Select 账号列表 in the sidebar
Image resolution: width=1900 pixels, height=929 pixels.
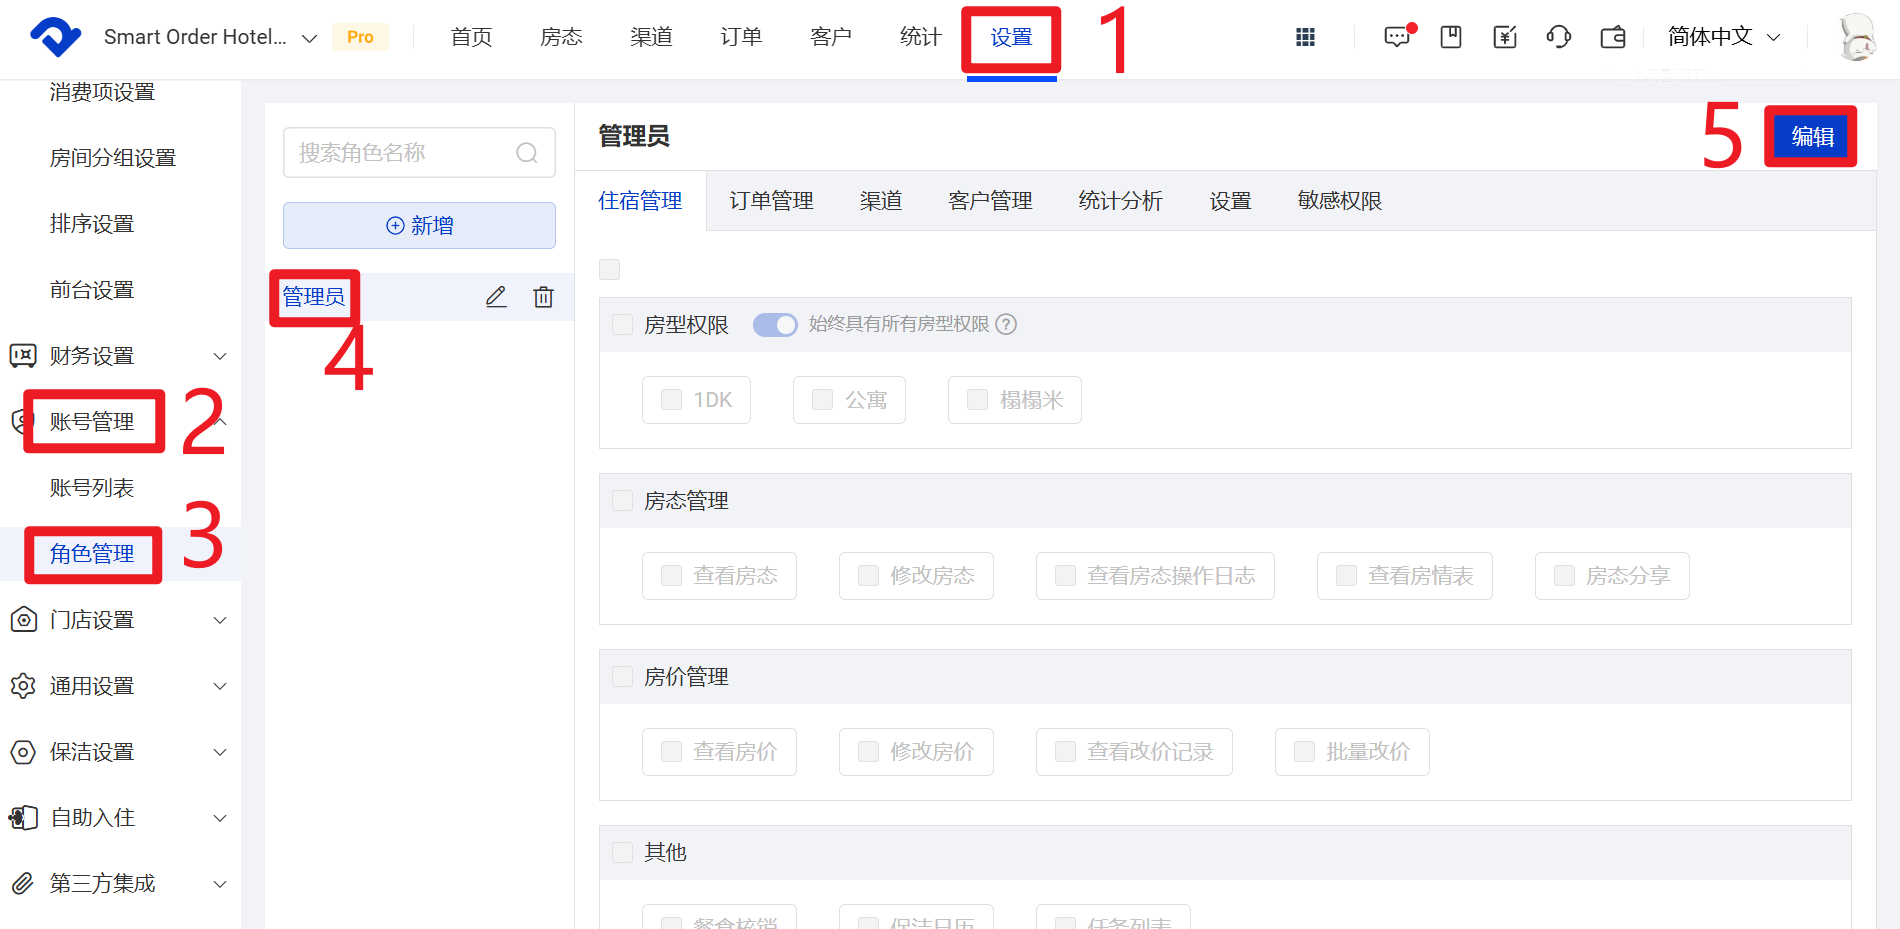tap(92, 488)
